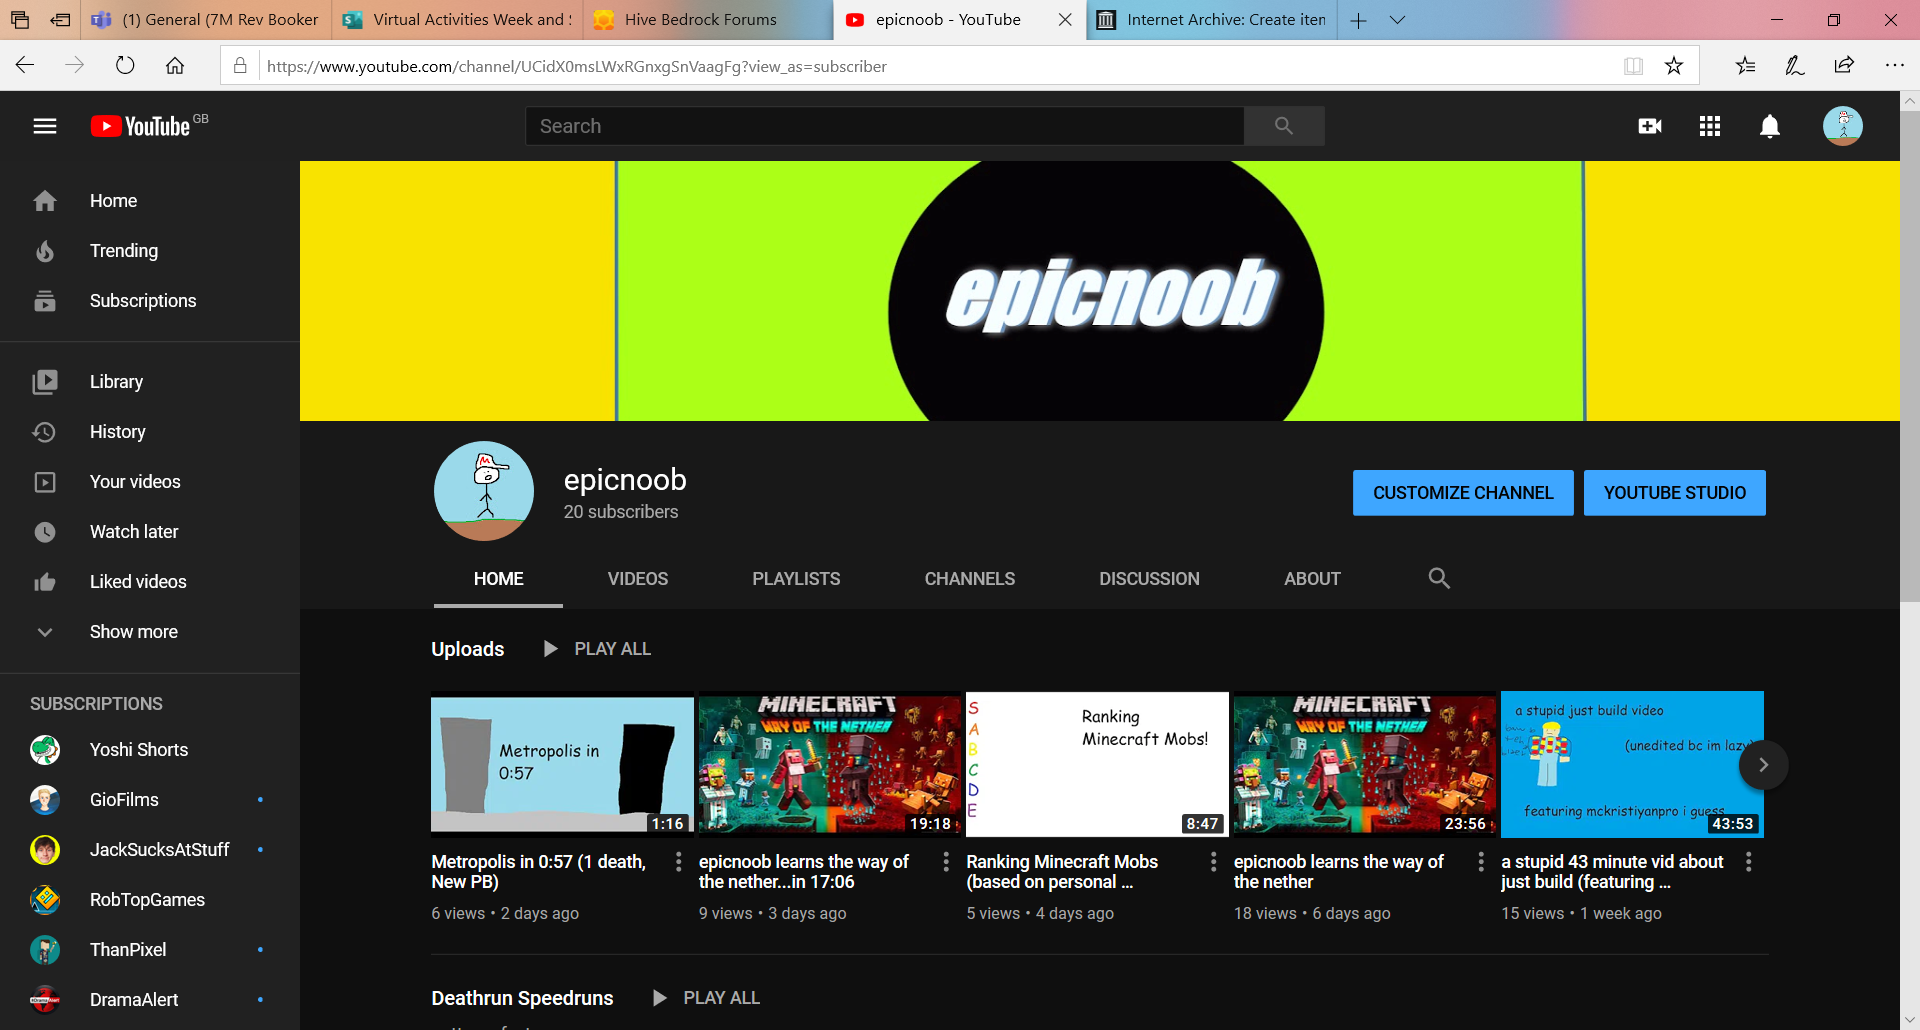
Task: Click the browser address bar URL
Action: click(x=576, y=66)
